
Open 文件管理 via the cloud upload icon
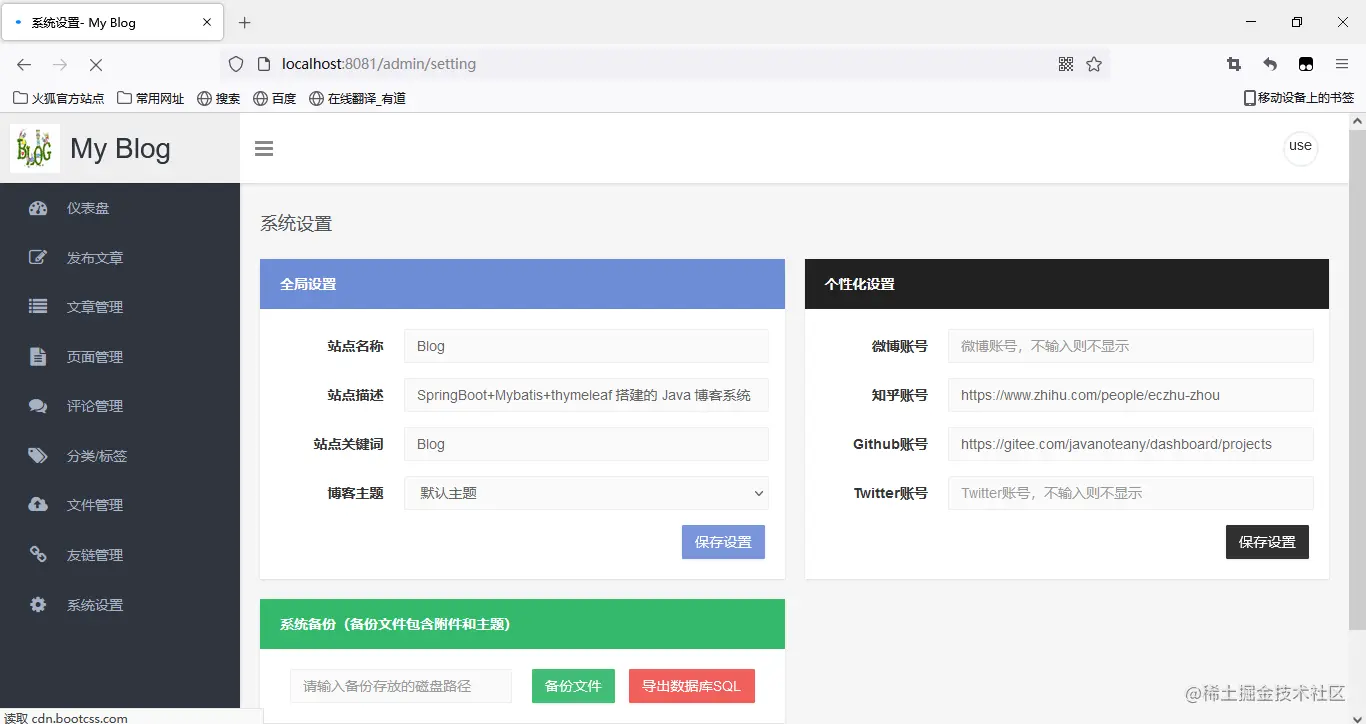coord(37,505)
